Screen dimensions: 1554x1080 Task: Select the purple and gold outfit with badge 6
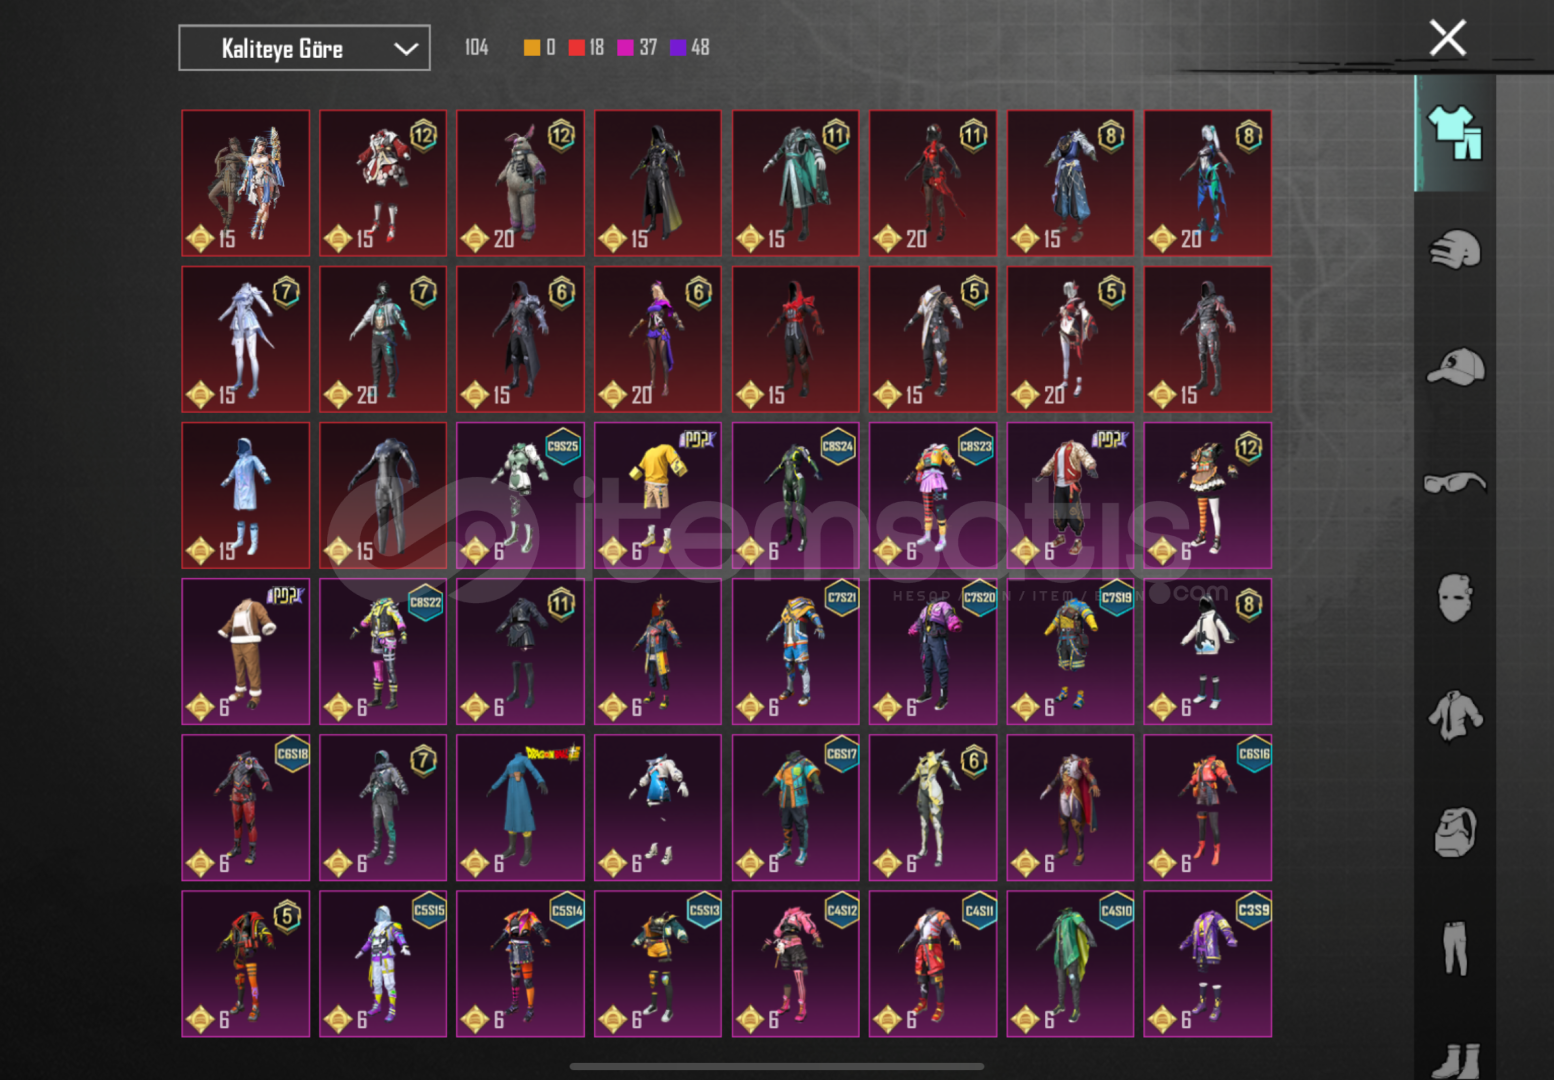(658, 339)
